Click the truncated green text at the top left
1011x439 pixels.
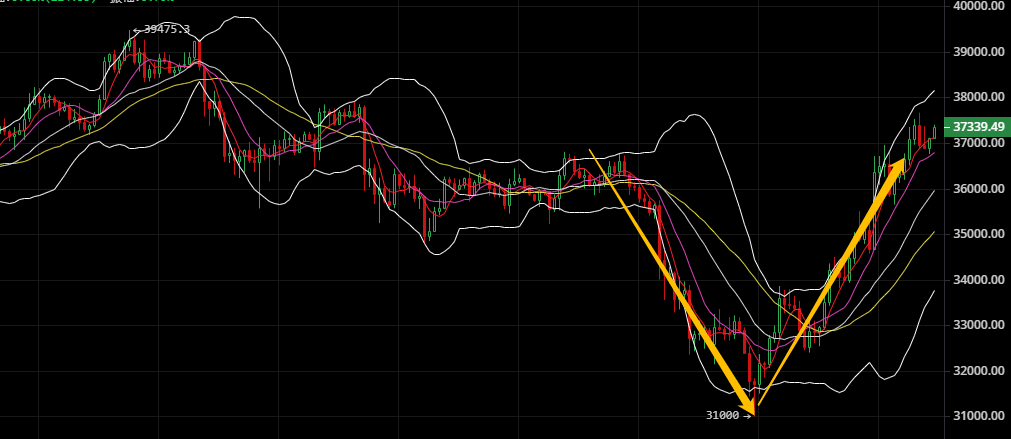tap(50, 2)
